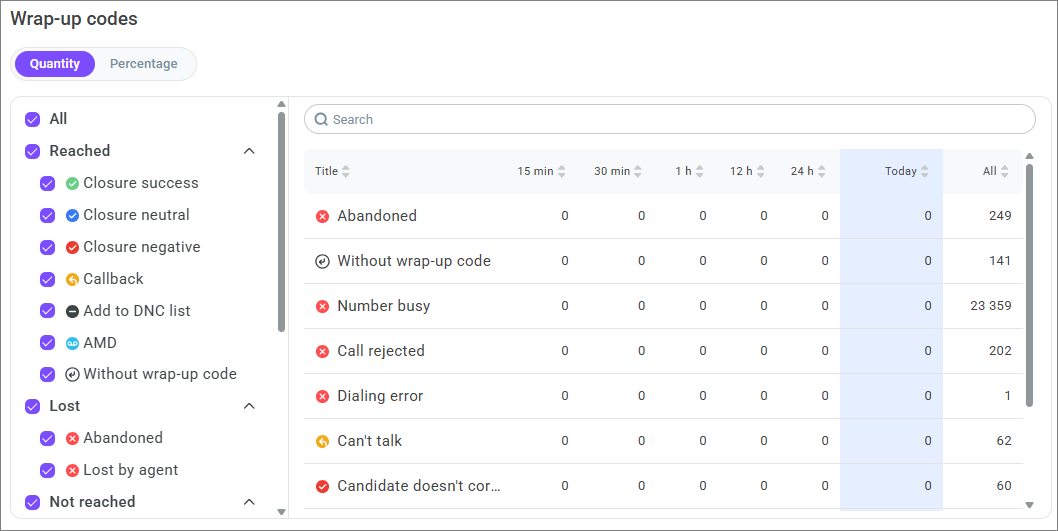The width and height of the screenshot is (1058, 531).
Task: Click the red Closure negative status icon
Action: 72,248
